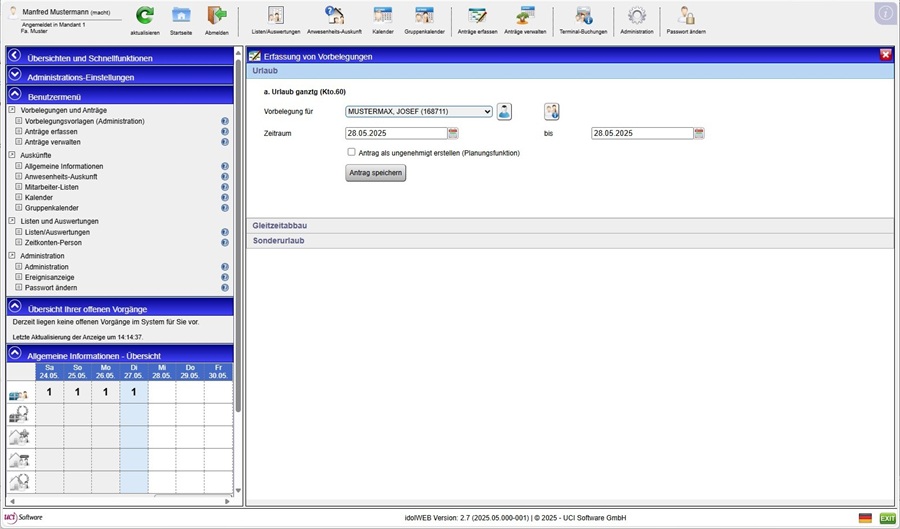Image resolution: width=900 pixels, height=529 pixels.
Task: Click person icon next to employee dropdown
Action: pos(505,111)
